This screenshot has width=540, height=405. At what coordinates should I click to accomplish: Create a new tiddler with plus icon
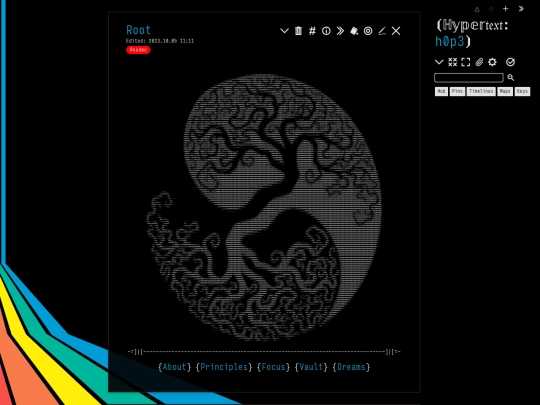[505, 9]
